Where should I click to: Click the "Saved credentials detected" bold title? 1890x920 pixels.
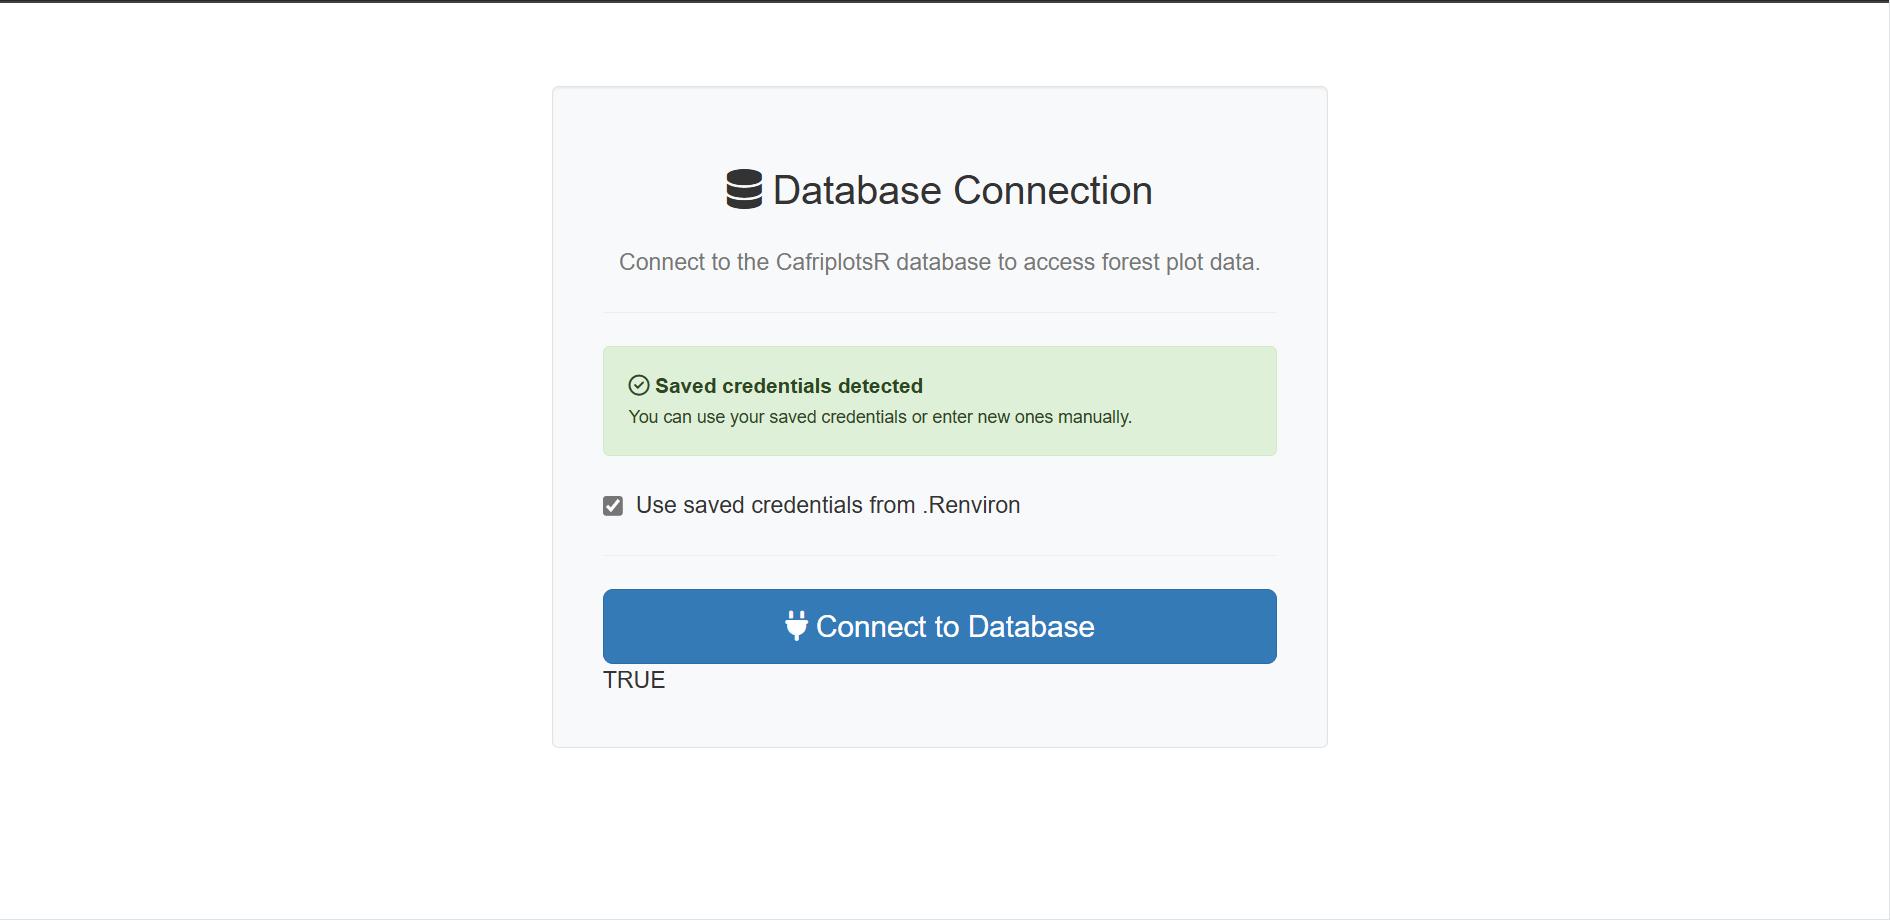pyautogui.click(x=788, y=386)
